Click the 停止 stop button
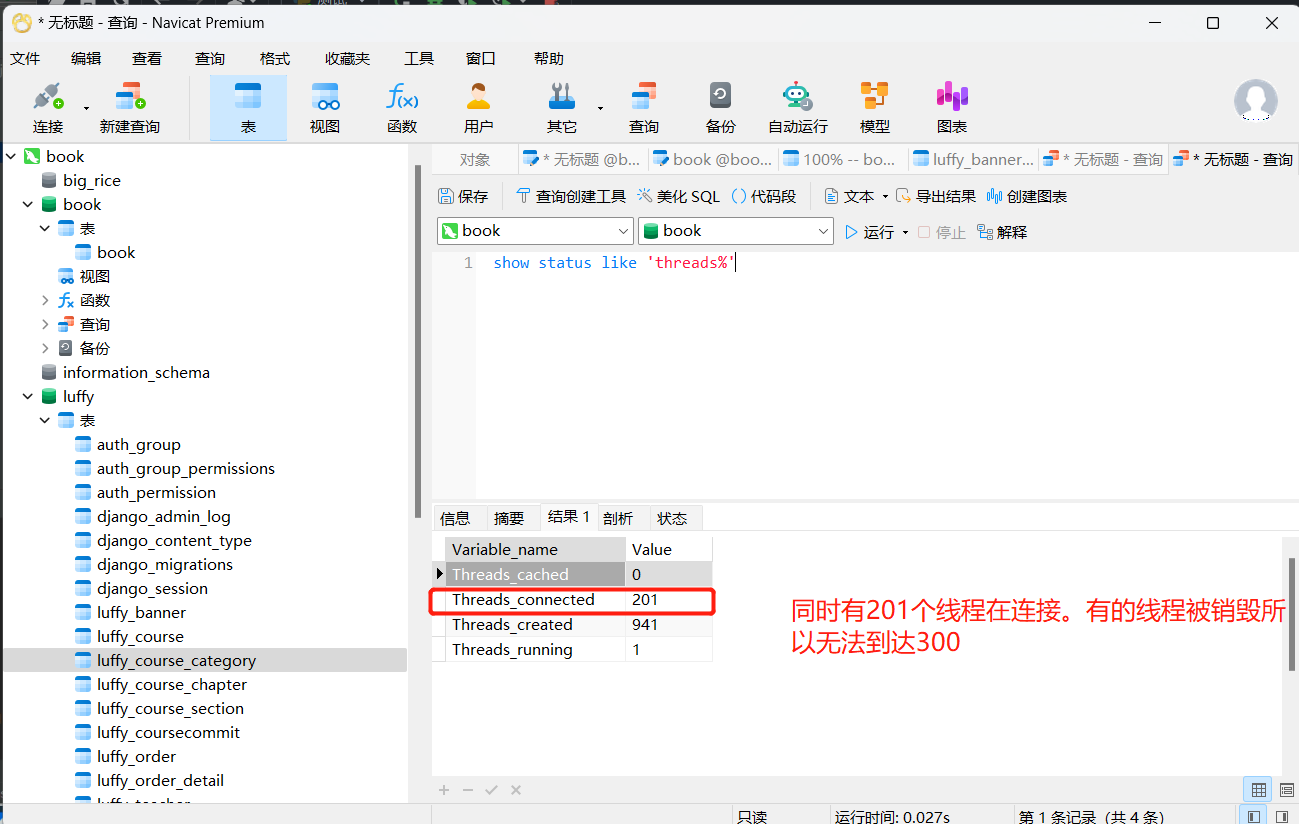1299x824 pixels. [x=941, y=232]
